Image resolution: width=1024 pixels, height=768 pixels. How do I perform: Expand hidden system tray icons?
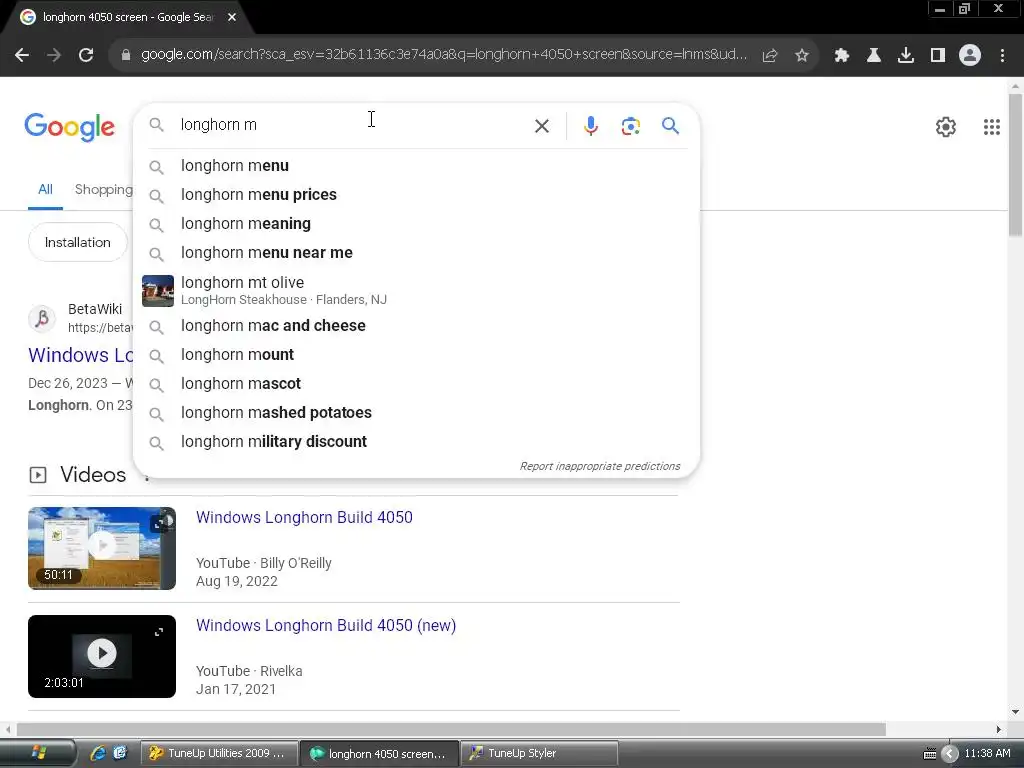tap(950, 754)
